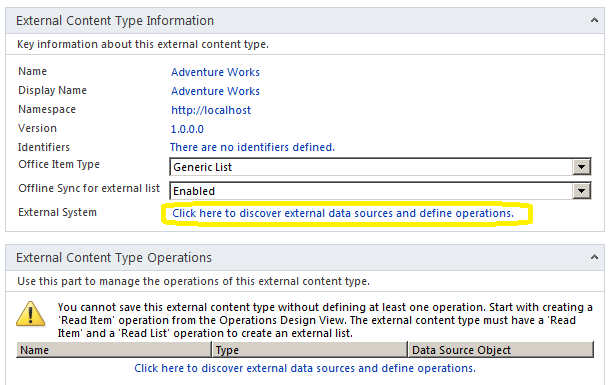Click the External Content Type Information header
Image resolution: width=612 pixels, height=385 pixels.
point(115,20)
